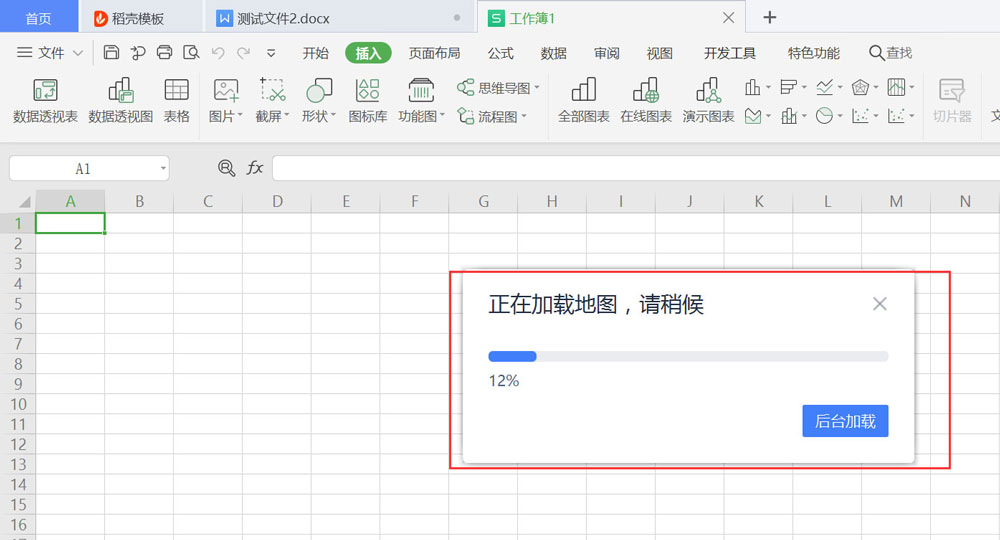Select column header D
Image resolution: width=1000 pixels, height=540 pixels.
pyautogui.click(x=277, y=201)
